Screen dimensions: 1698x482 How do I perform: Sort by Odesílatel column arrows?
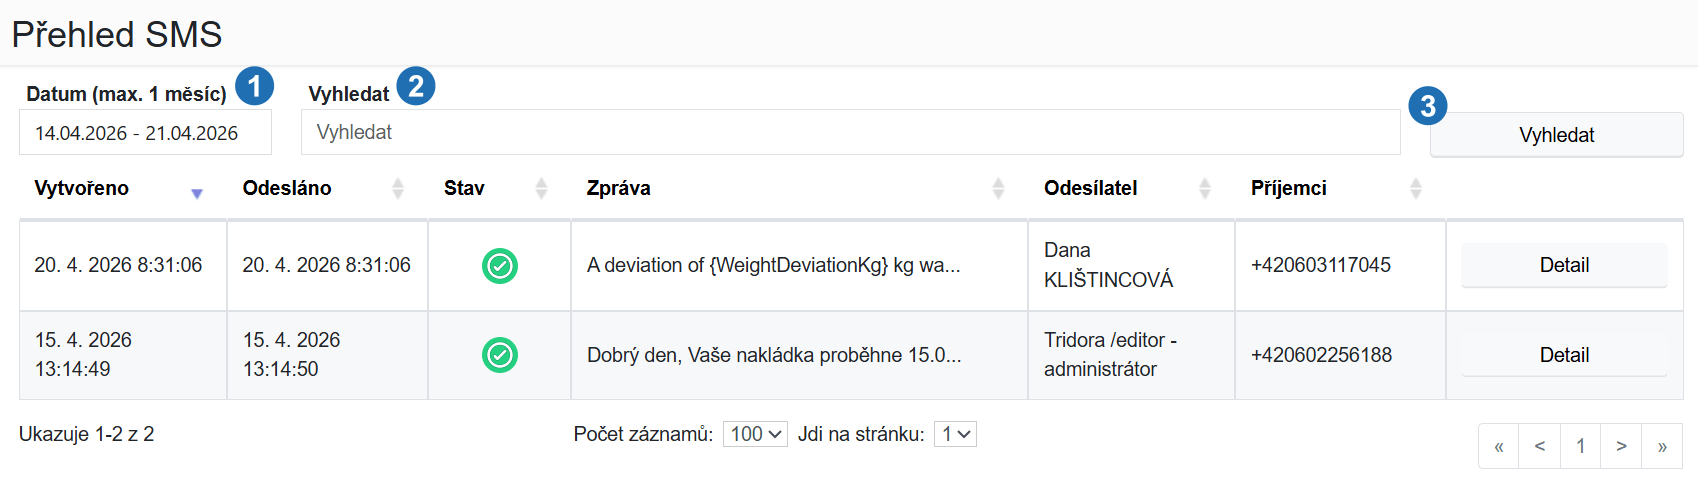[x=1205, y=188]
